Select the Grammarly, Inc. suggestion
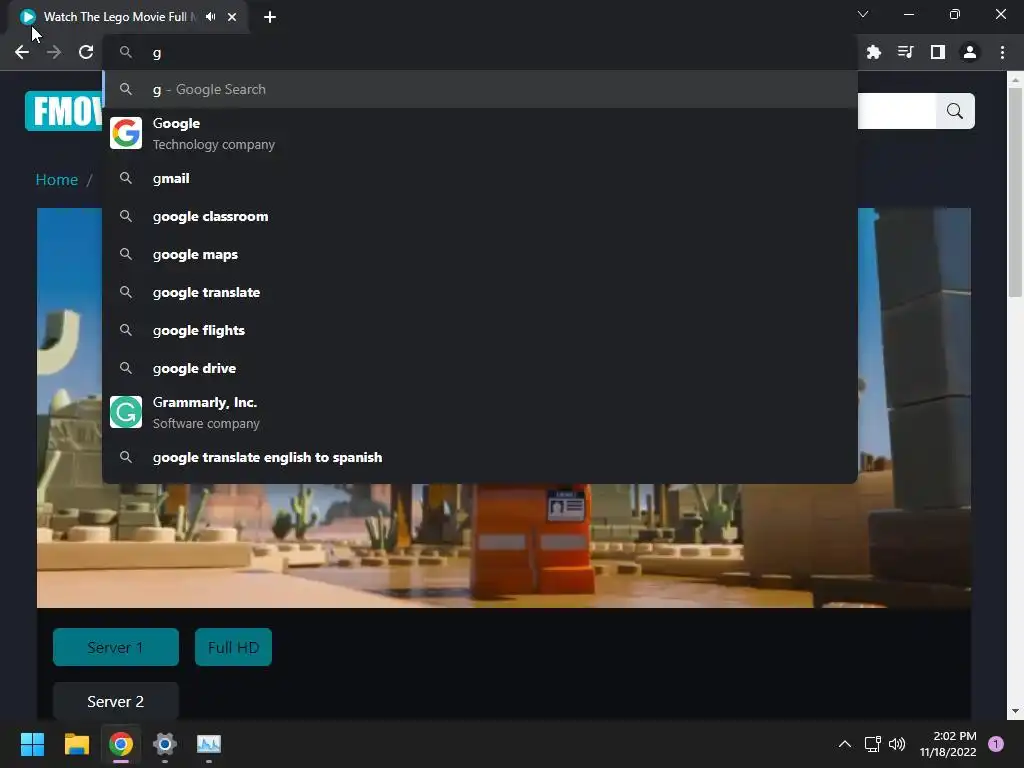Screen dimensions: 1024x768 coord(480,412)
